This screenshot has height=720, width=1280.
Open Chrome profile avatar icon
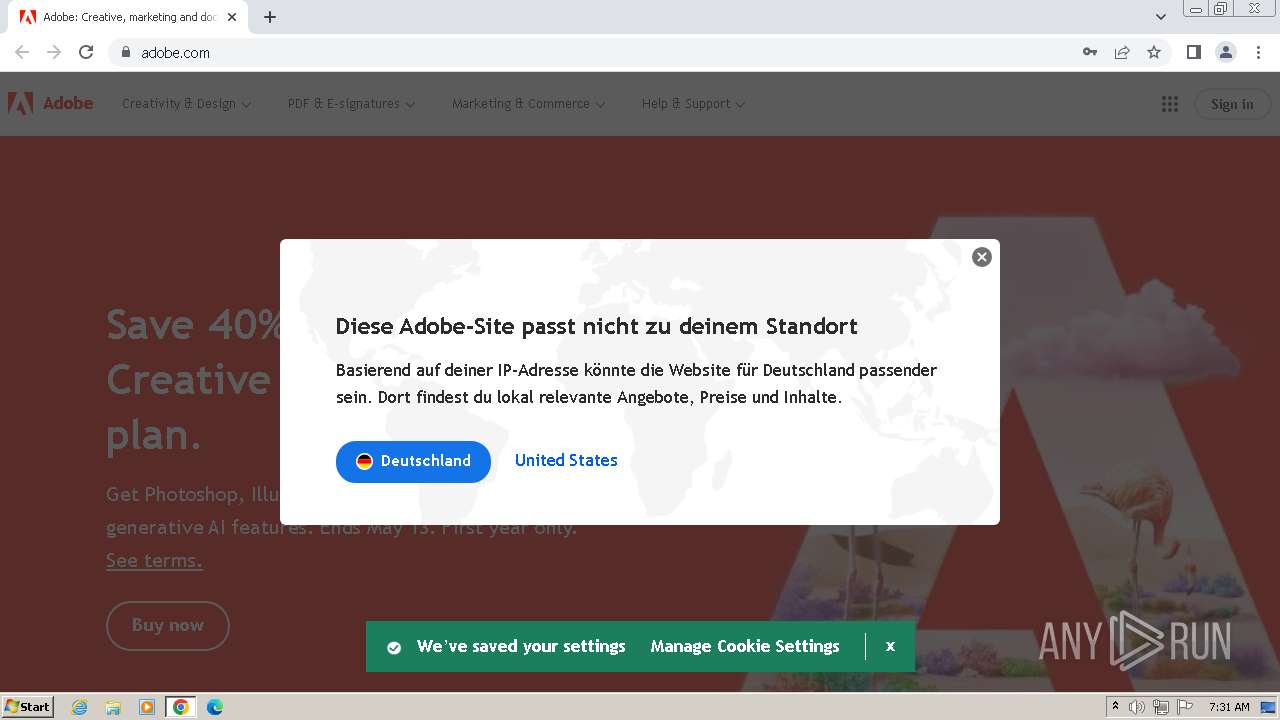(1226, 52)
